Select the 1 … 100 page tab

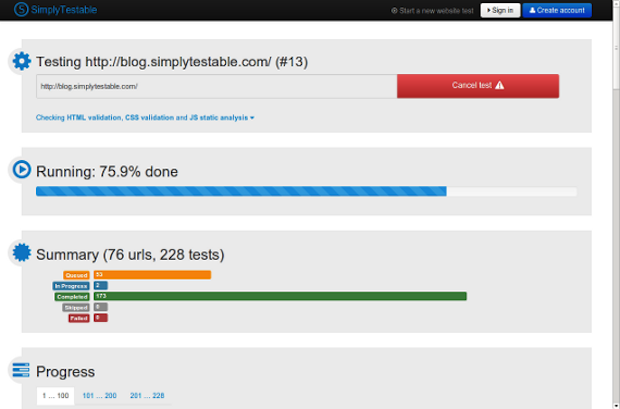pyautogui.click(x=55, y=395)
